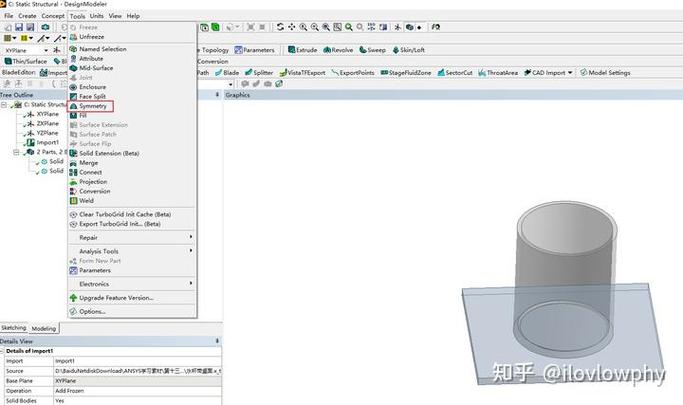The height and width of the screenshot is (405, 683).
Task: Open the File menu
Action: pos(9,16)
